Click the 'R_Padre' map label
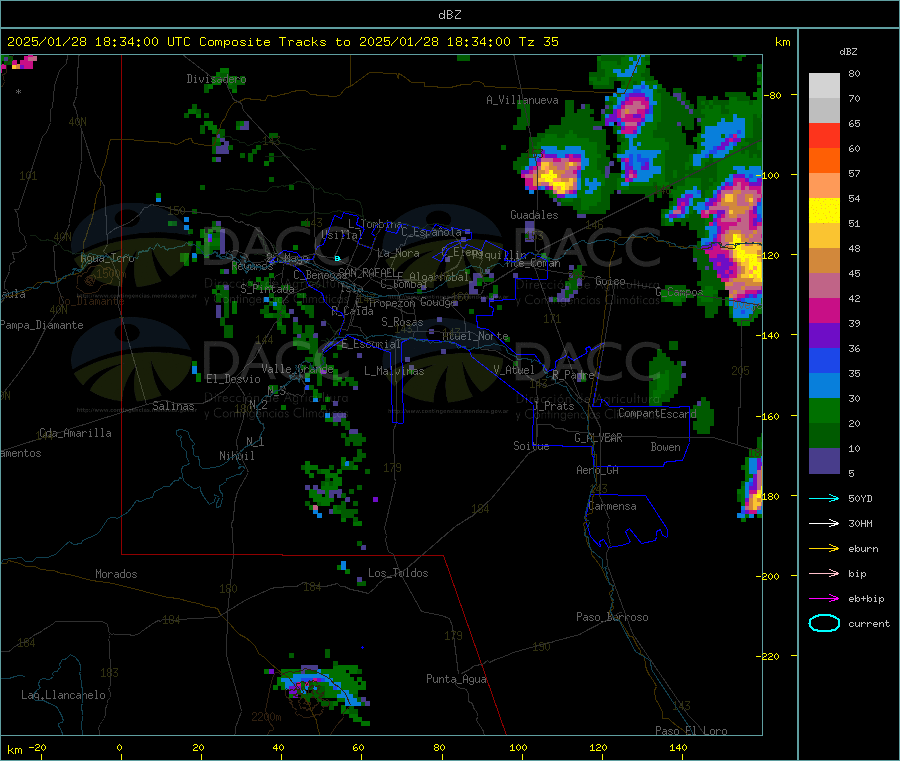900x761 pixels. pyautogui.click(x=573, y=375)
